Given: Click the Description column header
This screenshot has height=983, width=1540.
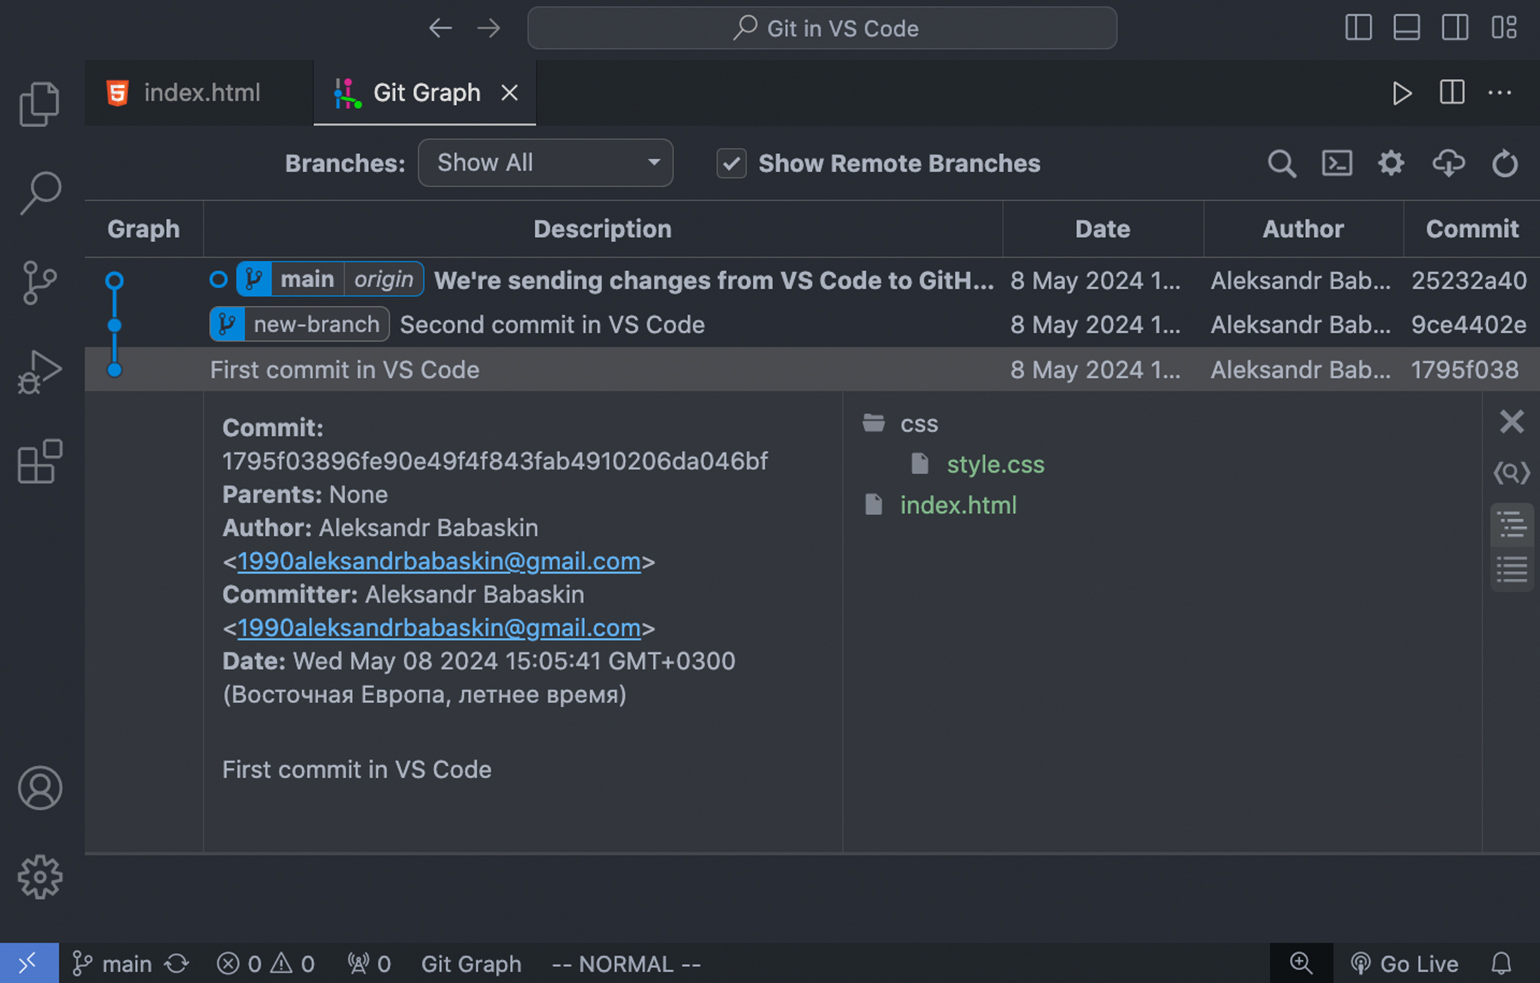Looking at the screenshot, I should coord(602,229).
